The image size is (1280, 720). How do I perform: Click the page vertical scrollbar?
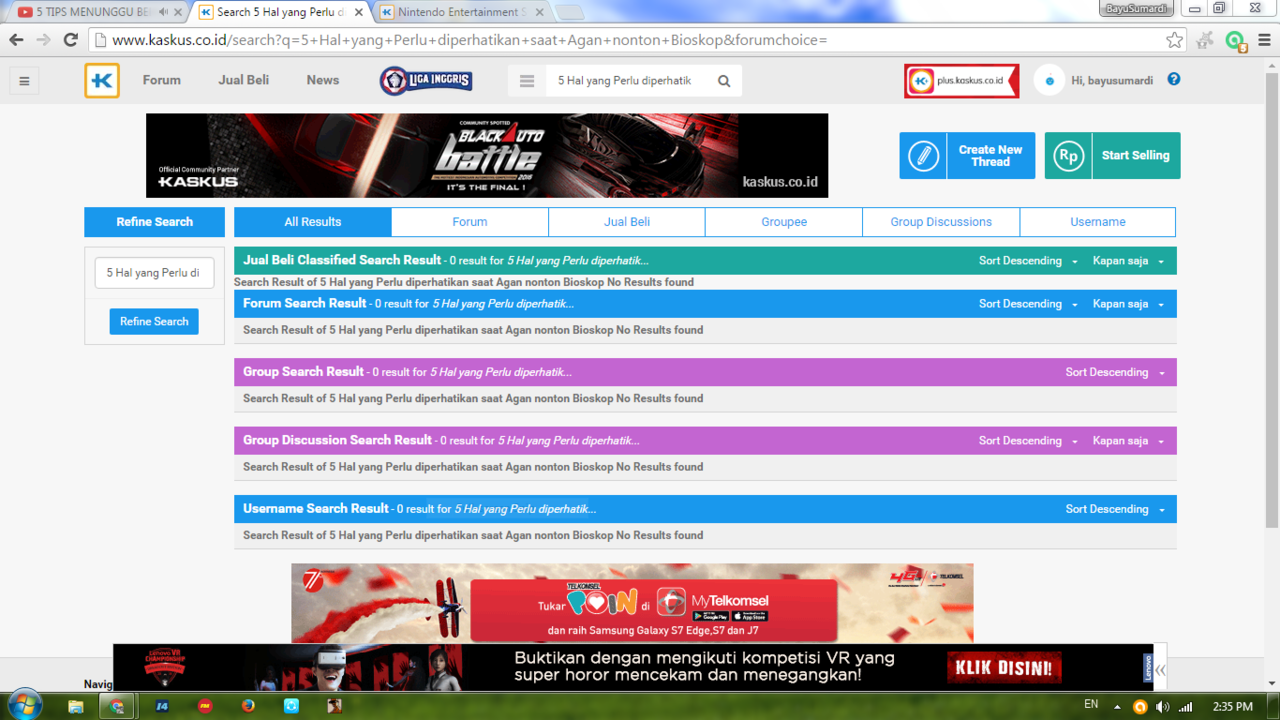point(1272,300)
